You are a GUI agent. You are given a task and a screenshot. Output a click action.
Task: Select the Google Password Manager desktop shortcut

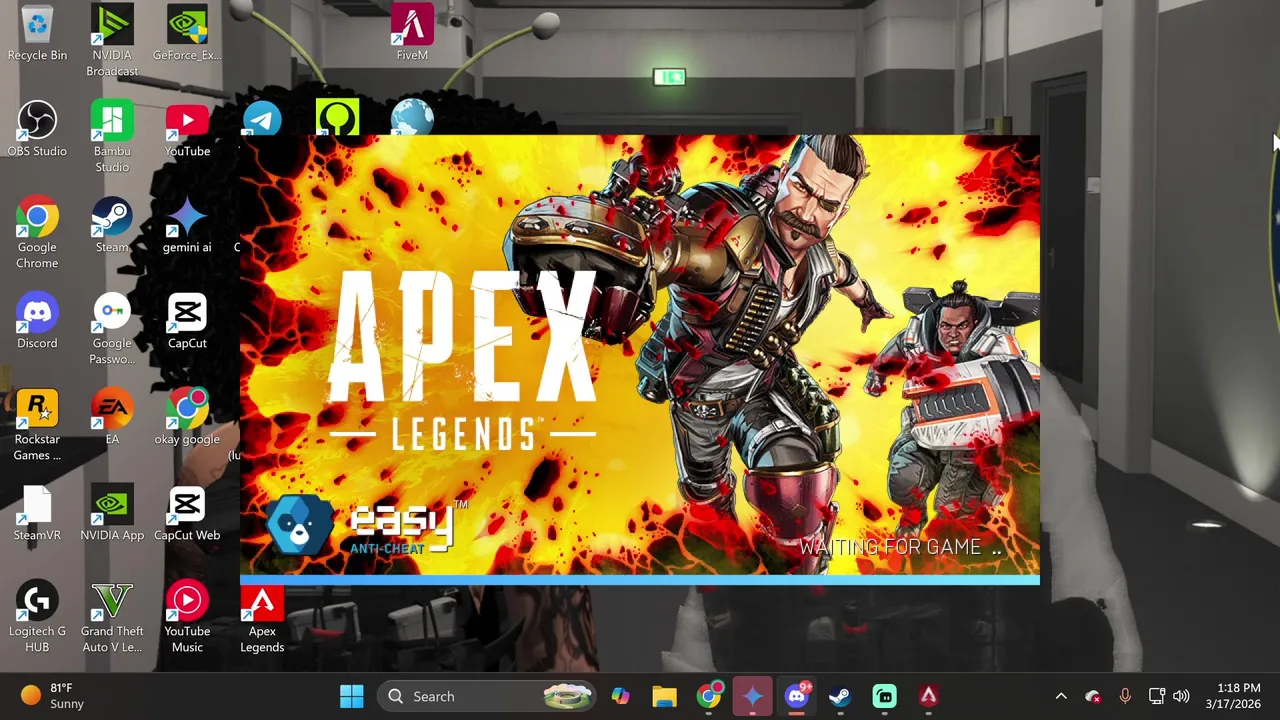[x=112, y=329]
